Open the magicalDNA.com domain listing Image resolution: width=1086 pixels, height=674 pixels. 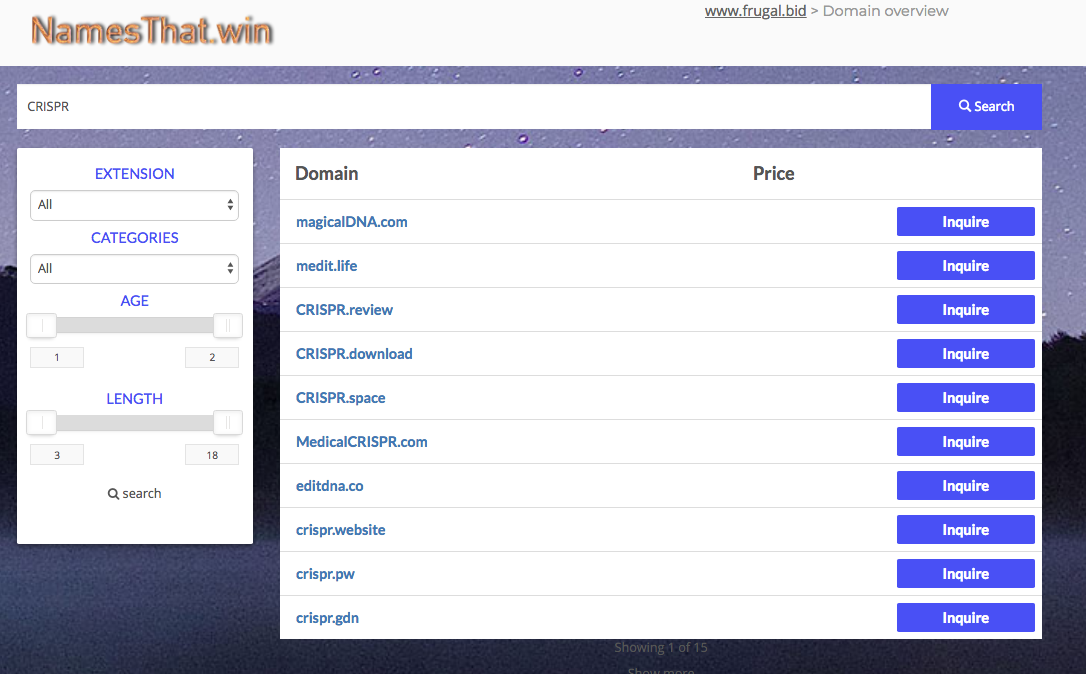click(351, 221)
